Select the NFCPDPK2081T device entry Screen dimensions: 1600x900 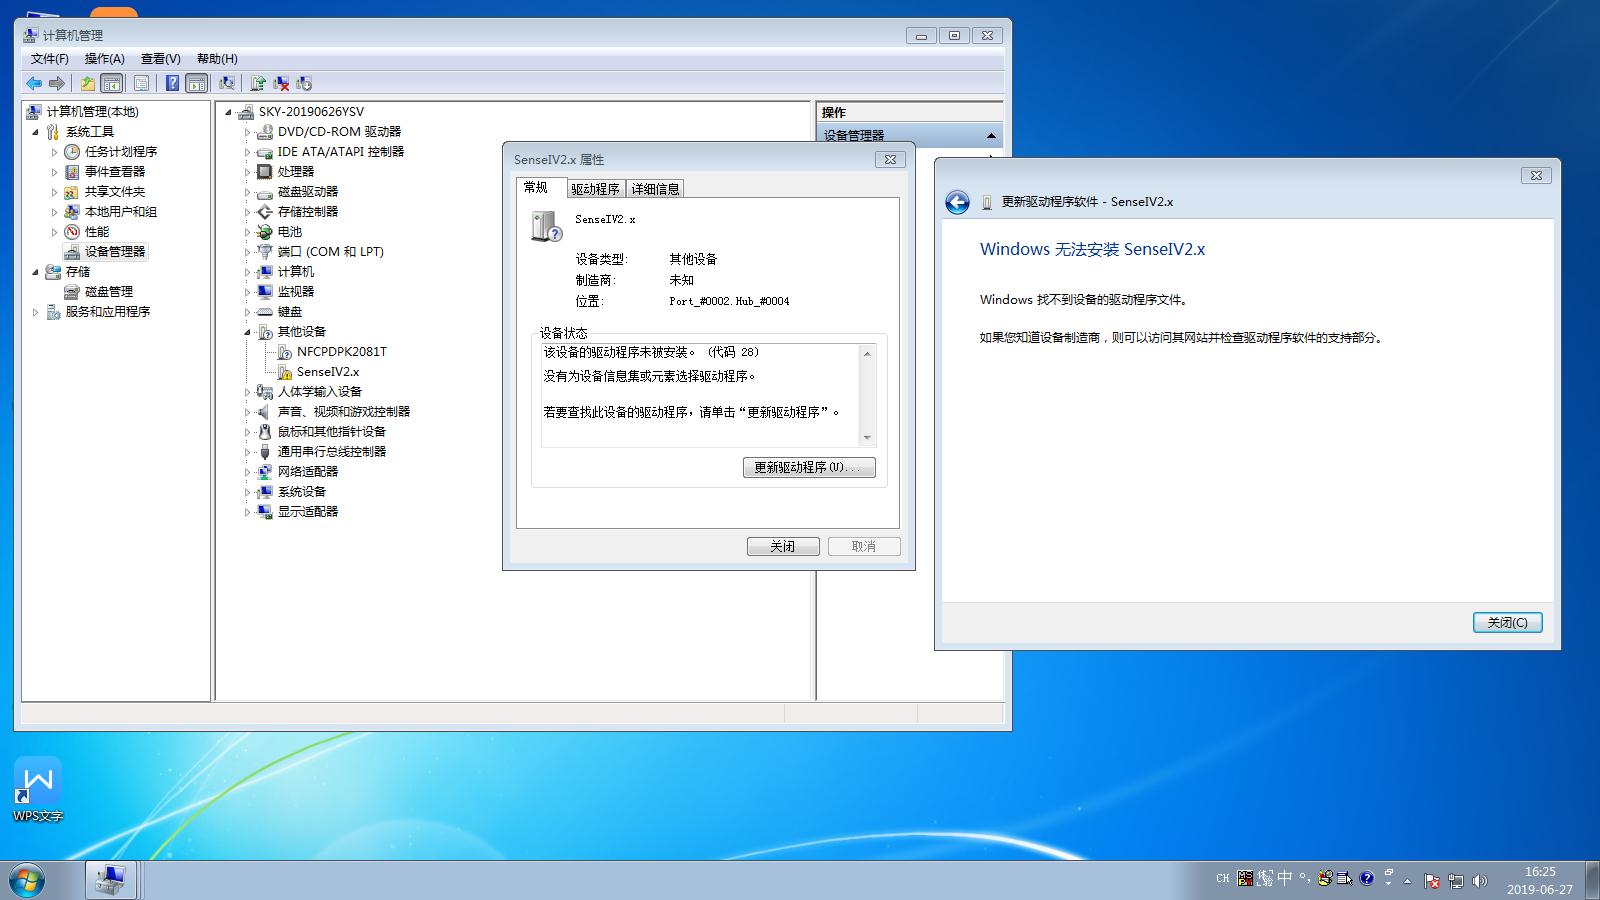tap(342, 351)
